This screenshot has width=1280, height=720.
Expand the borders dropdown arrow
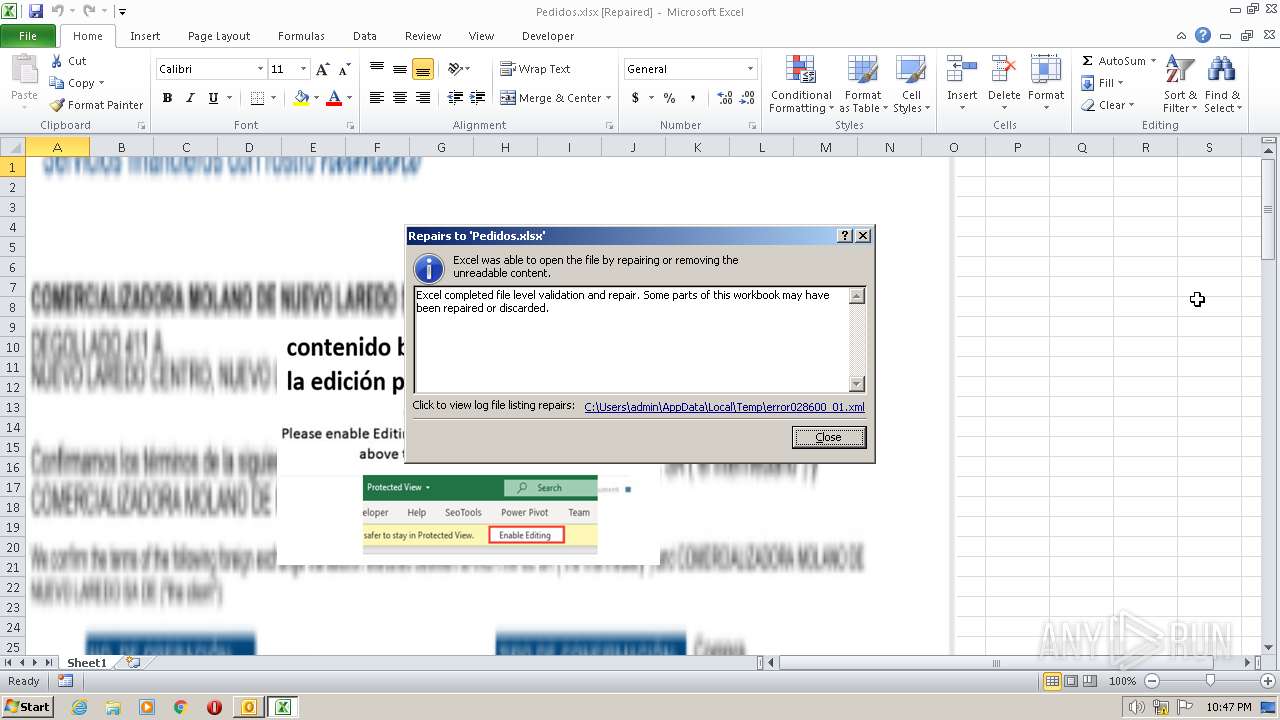tap(274, 98)
